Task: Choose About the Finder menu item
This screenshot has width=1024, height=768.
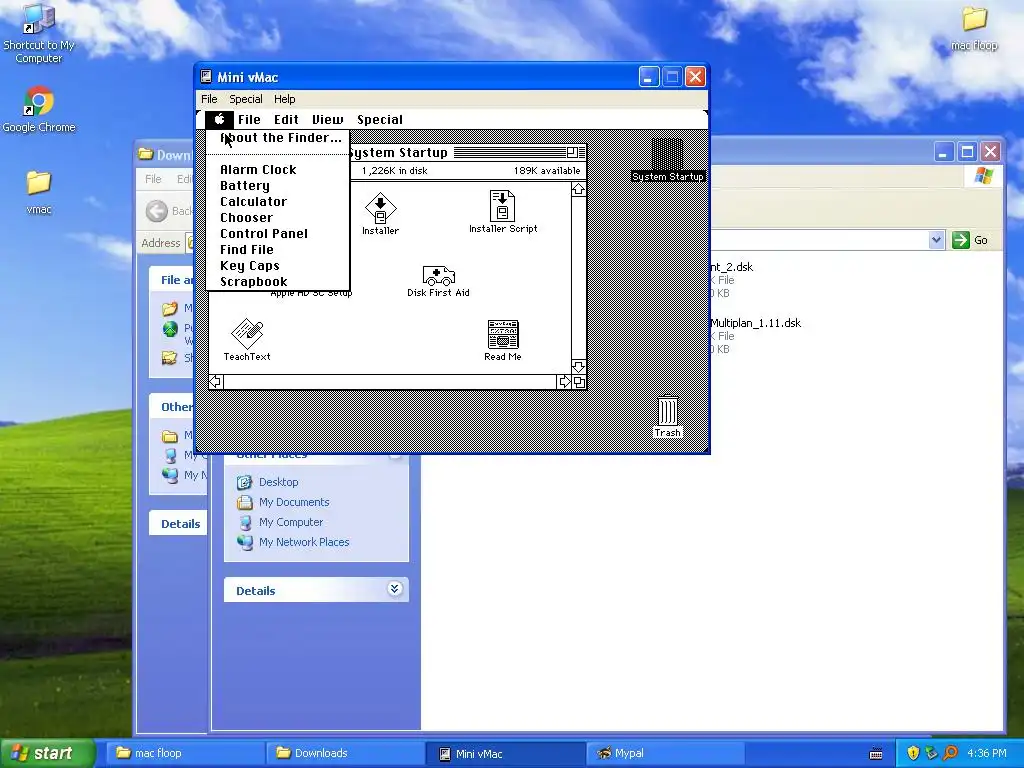Action: 278,138
